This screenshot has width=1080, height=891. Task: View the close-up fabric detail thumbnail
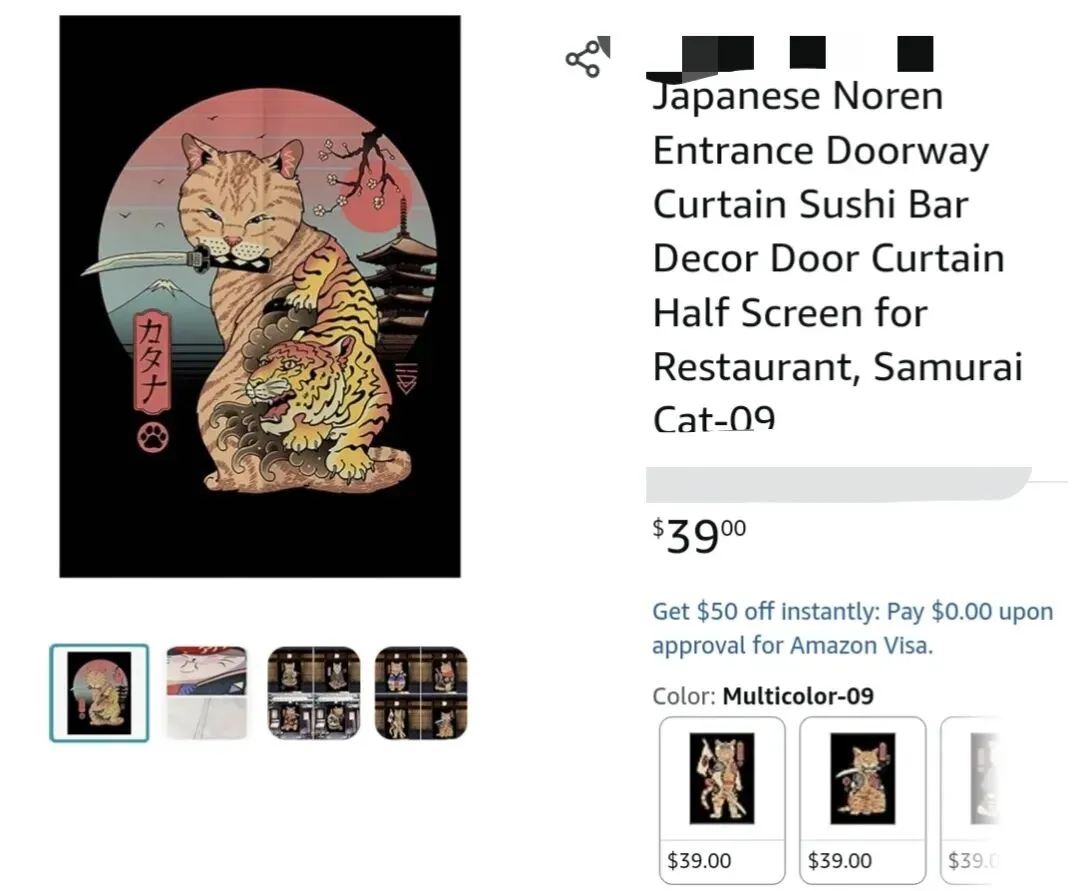(x=206, y=693)
